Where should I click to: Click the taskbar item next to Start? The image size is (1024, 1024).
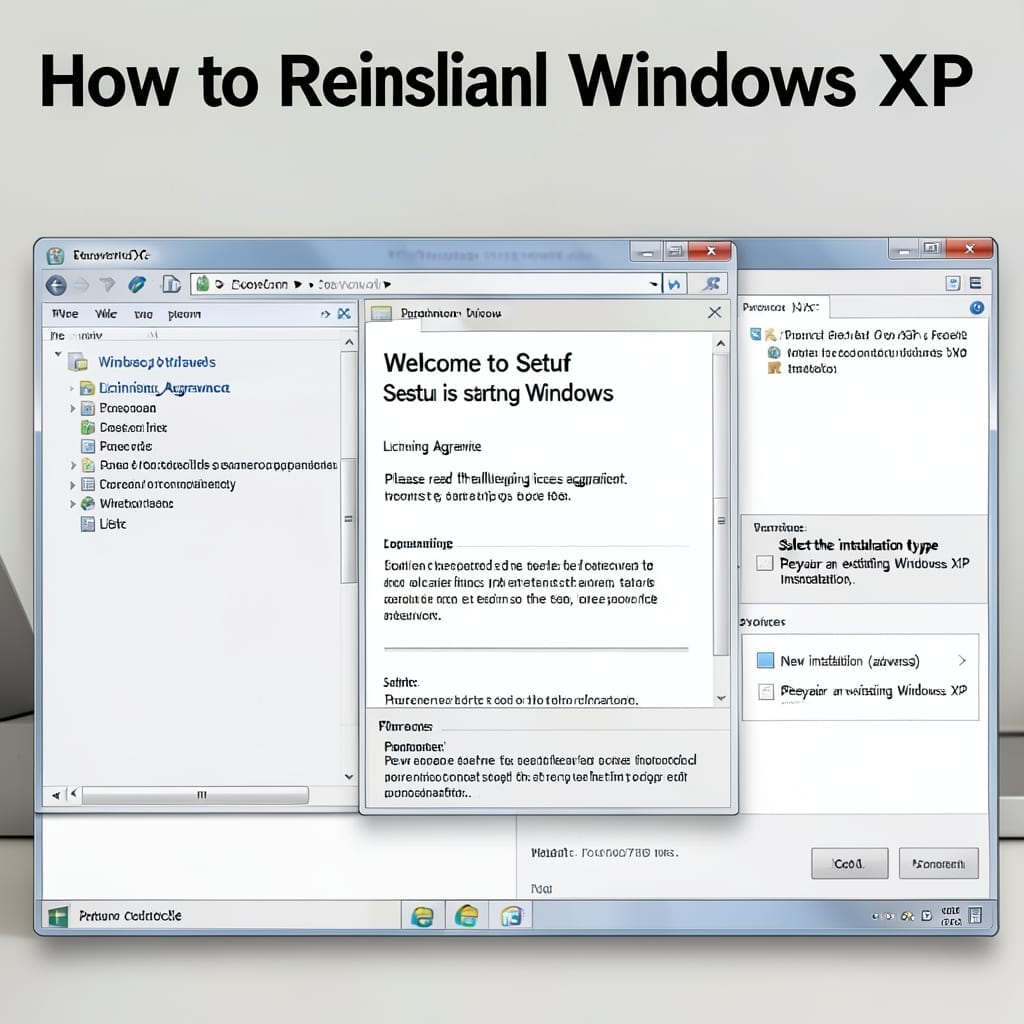click(131, 916)
